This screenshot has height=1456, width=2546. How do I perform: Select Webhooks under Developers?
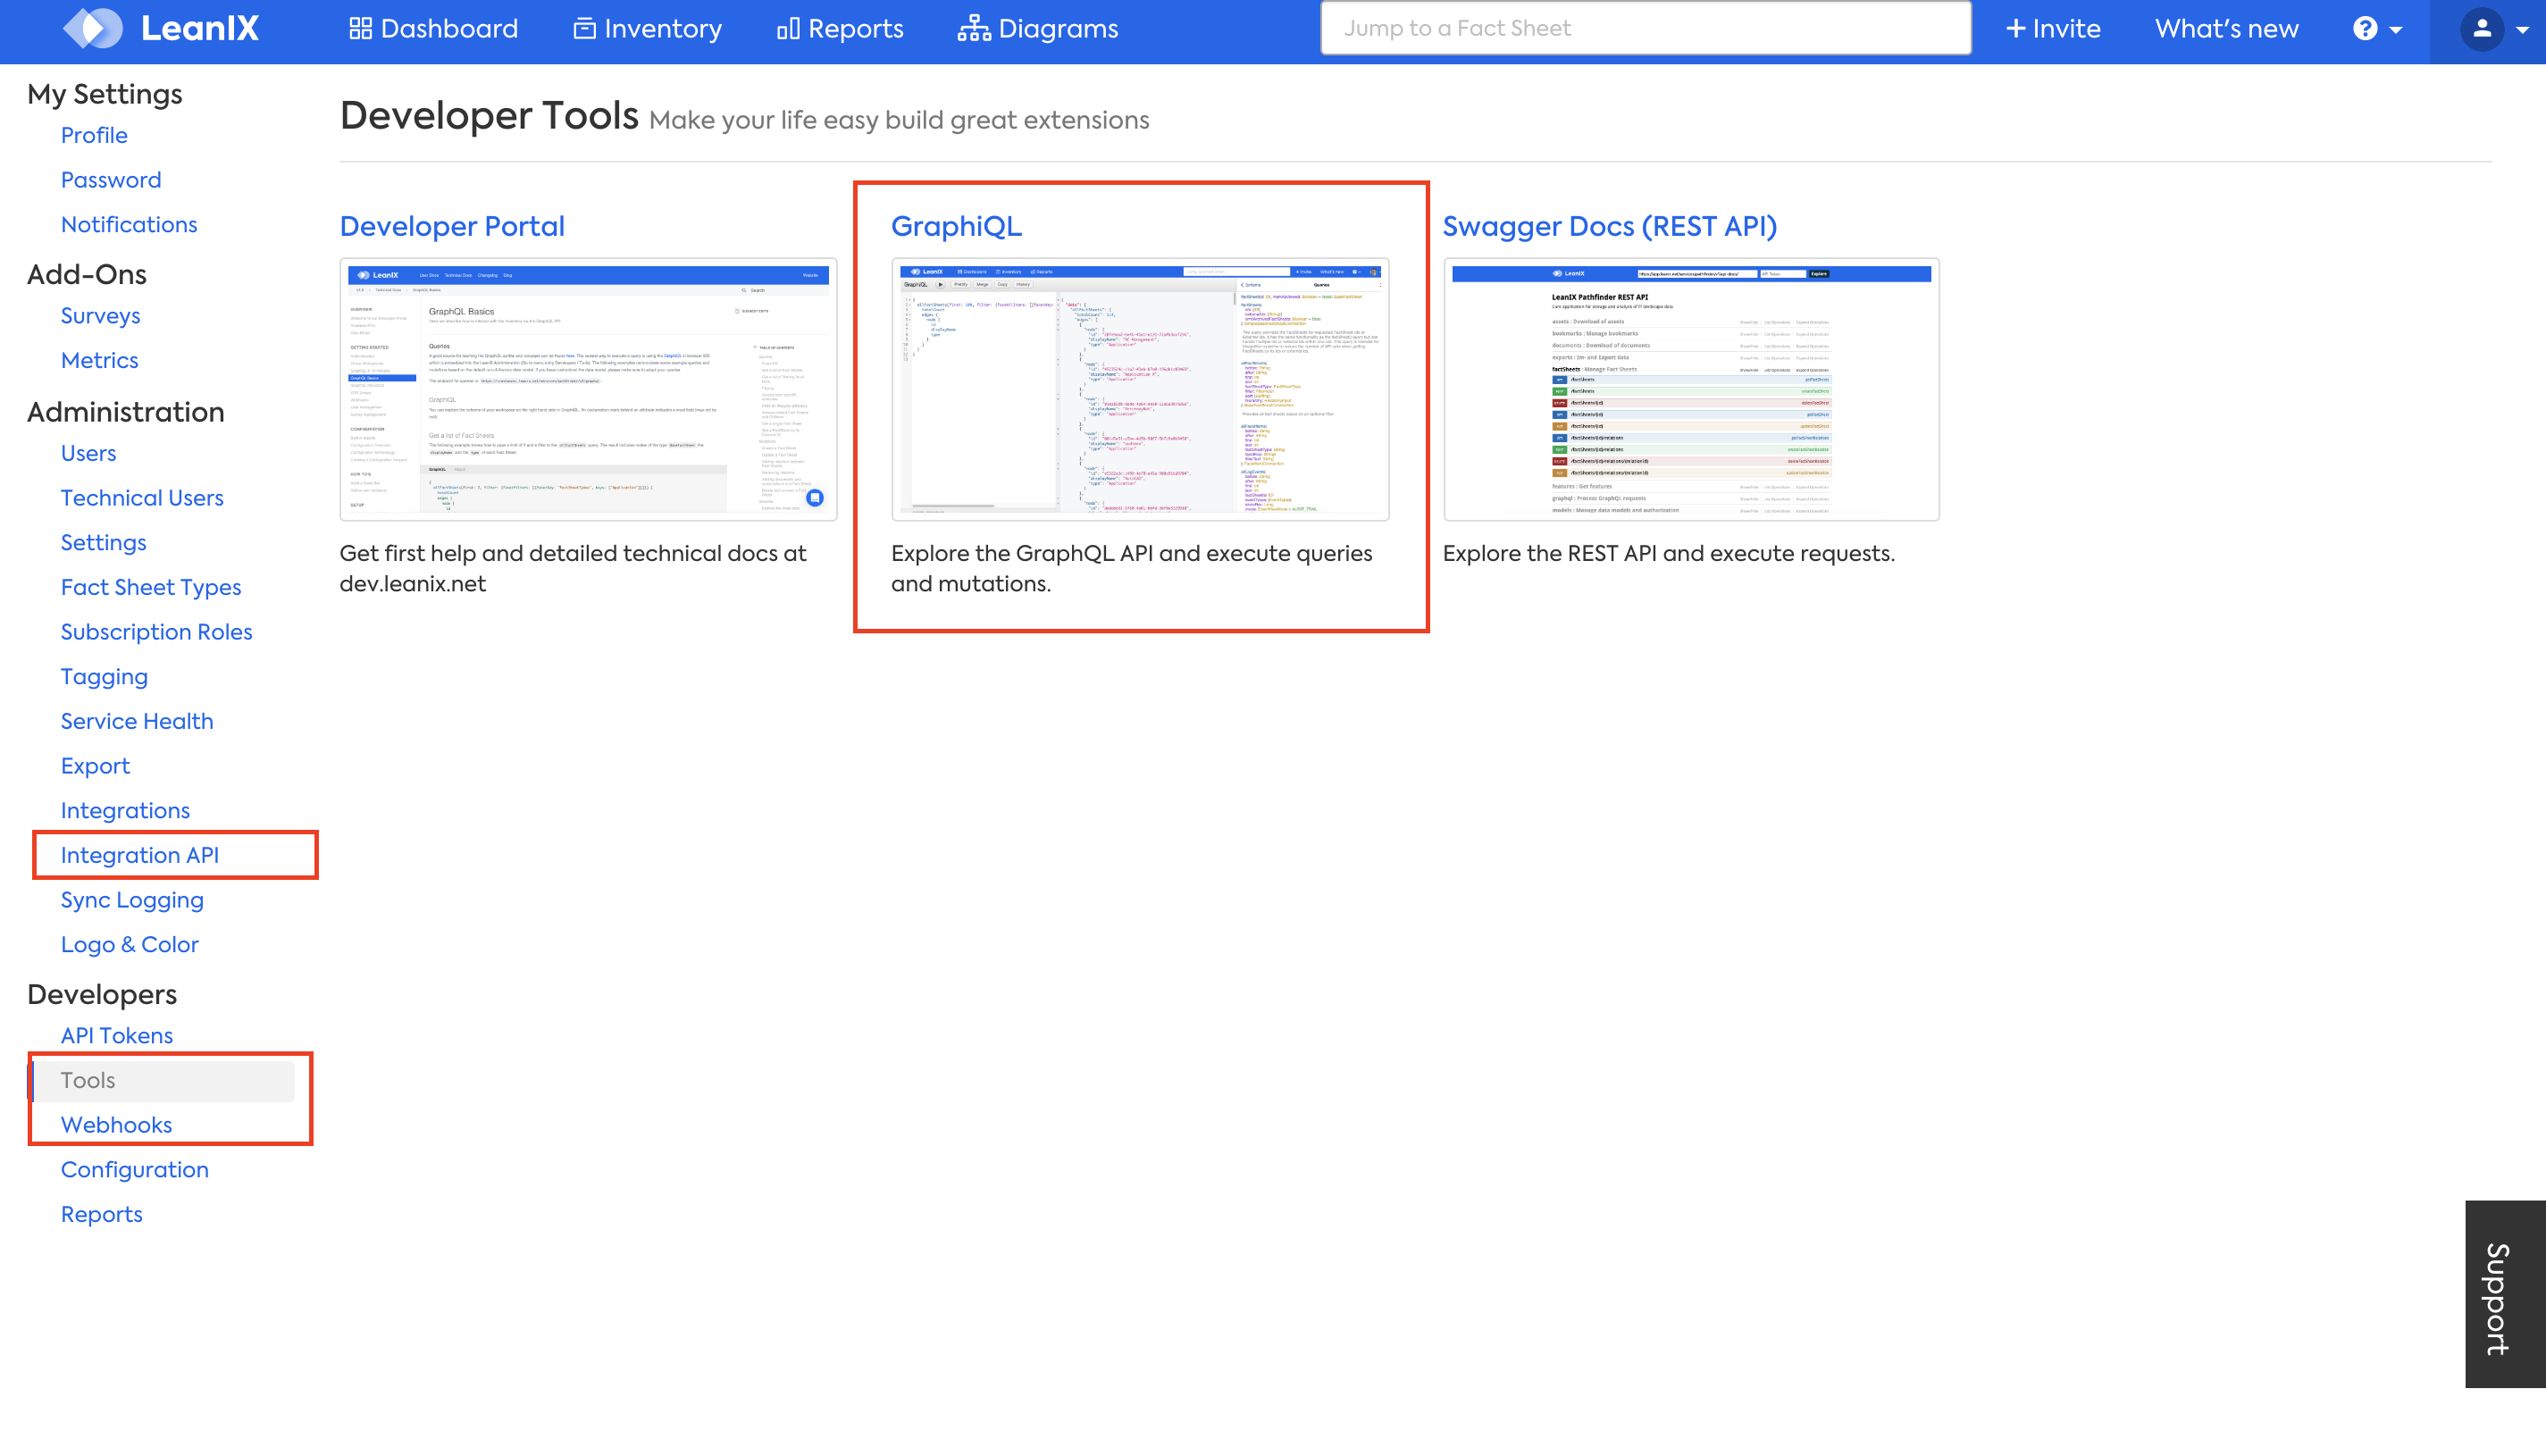[116, 1124]
